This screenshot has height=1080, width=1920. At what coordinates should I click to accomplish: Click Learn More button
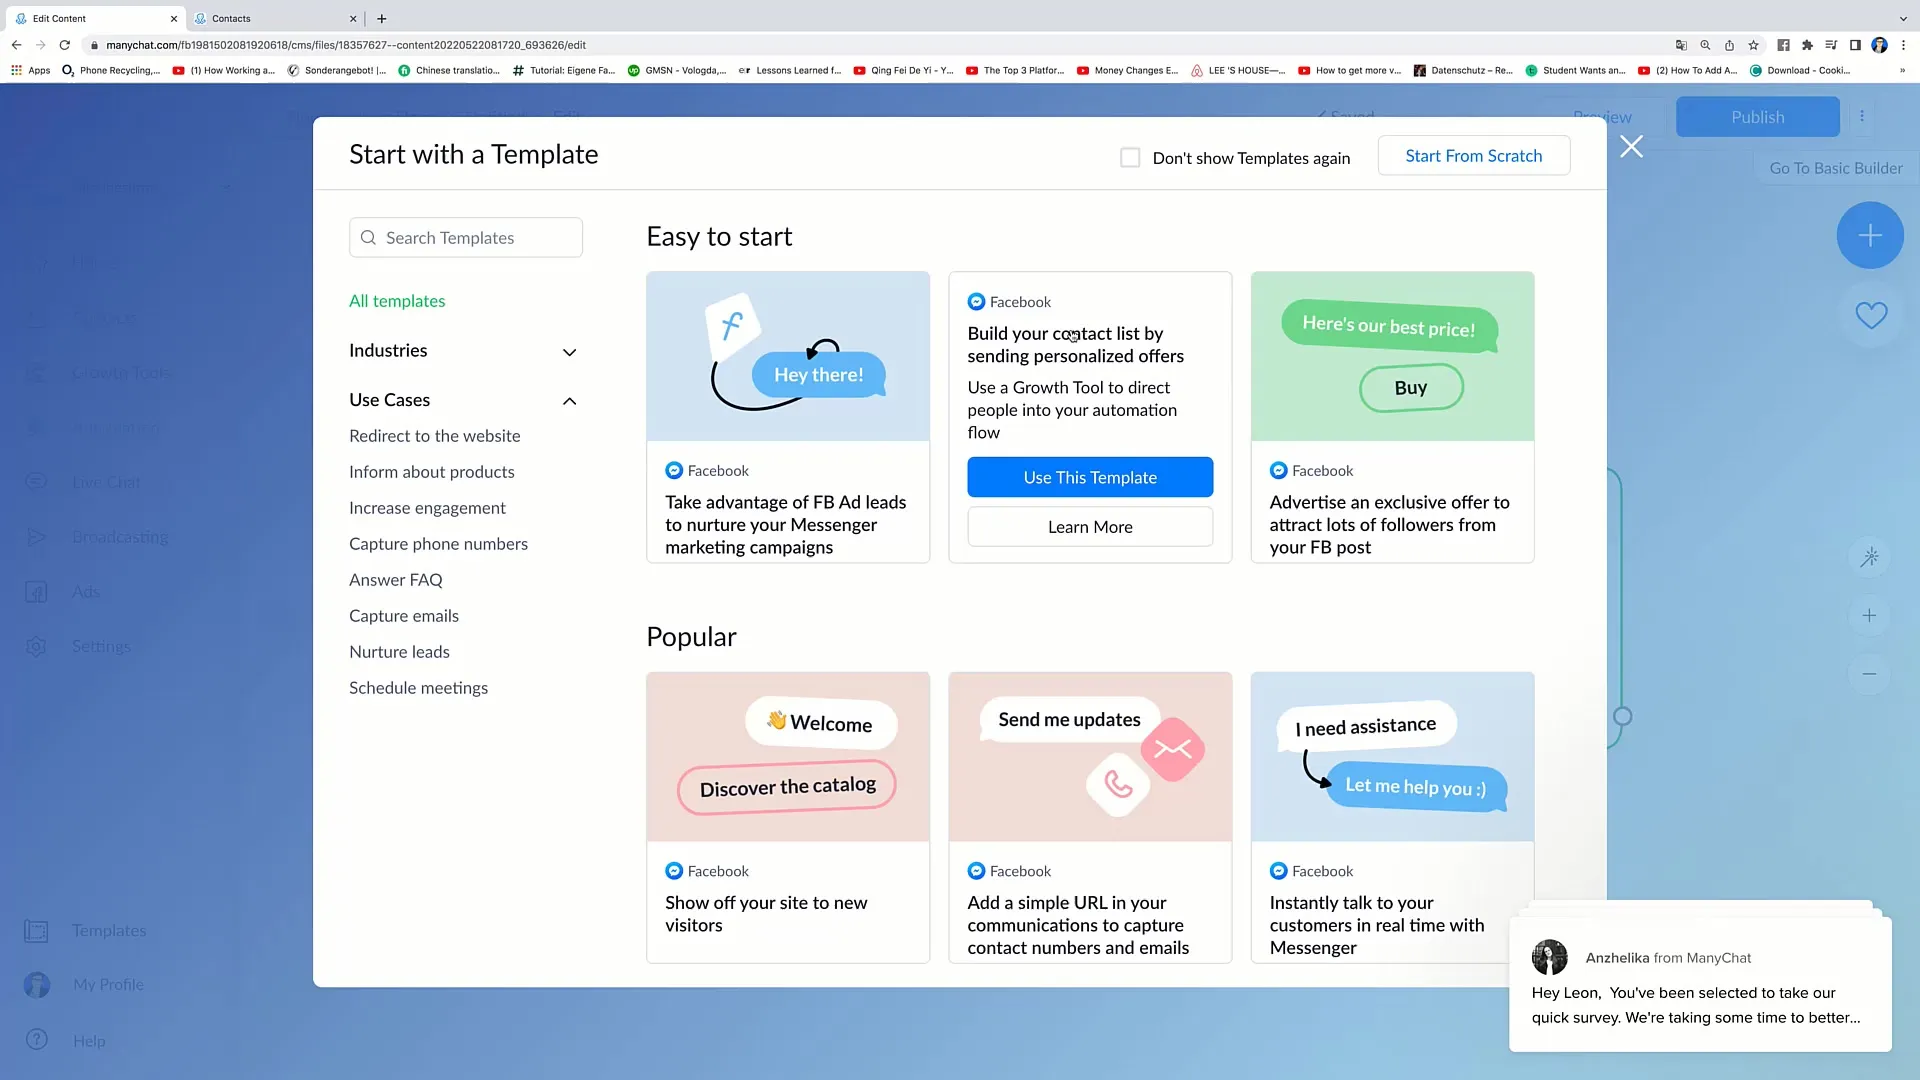[x=1090, y=527]
